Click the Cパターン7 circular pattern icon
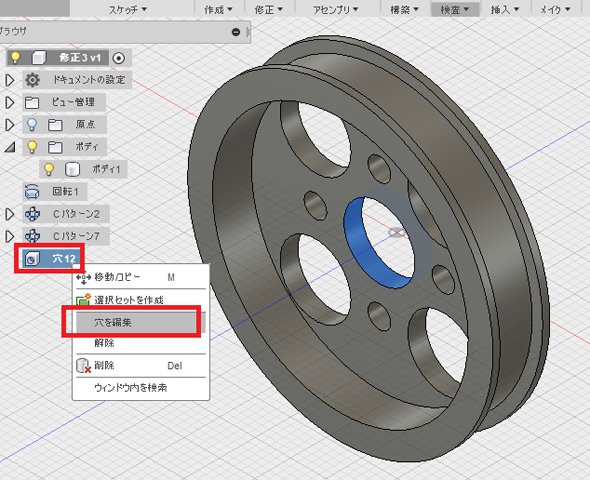Viewport: 590px width, 480px height. pos(32,236)
